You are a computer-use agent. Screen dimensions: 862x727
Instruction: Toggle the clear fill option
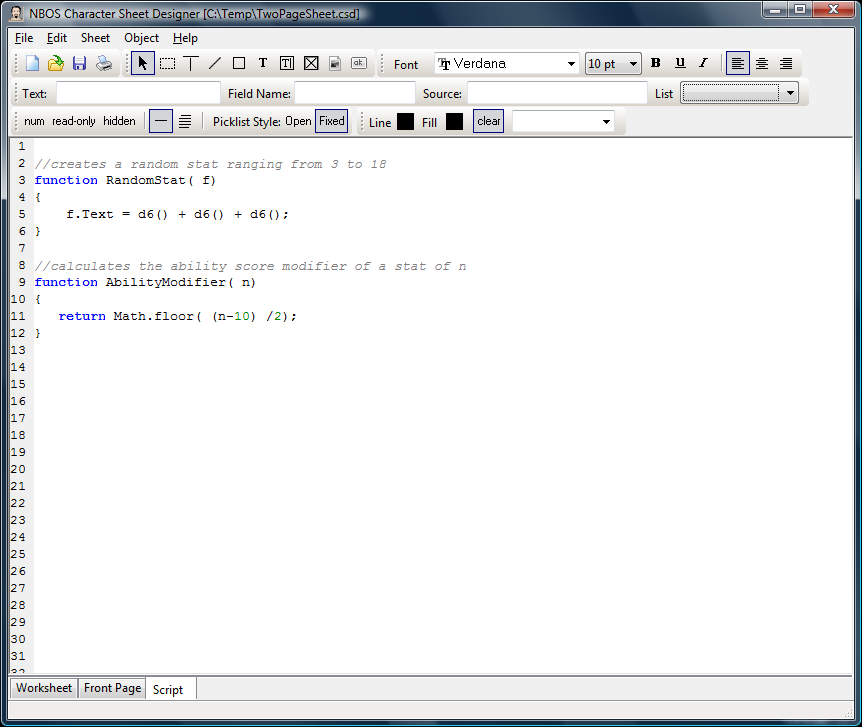489,122
